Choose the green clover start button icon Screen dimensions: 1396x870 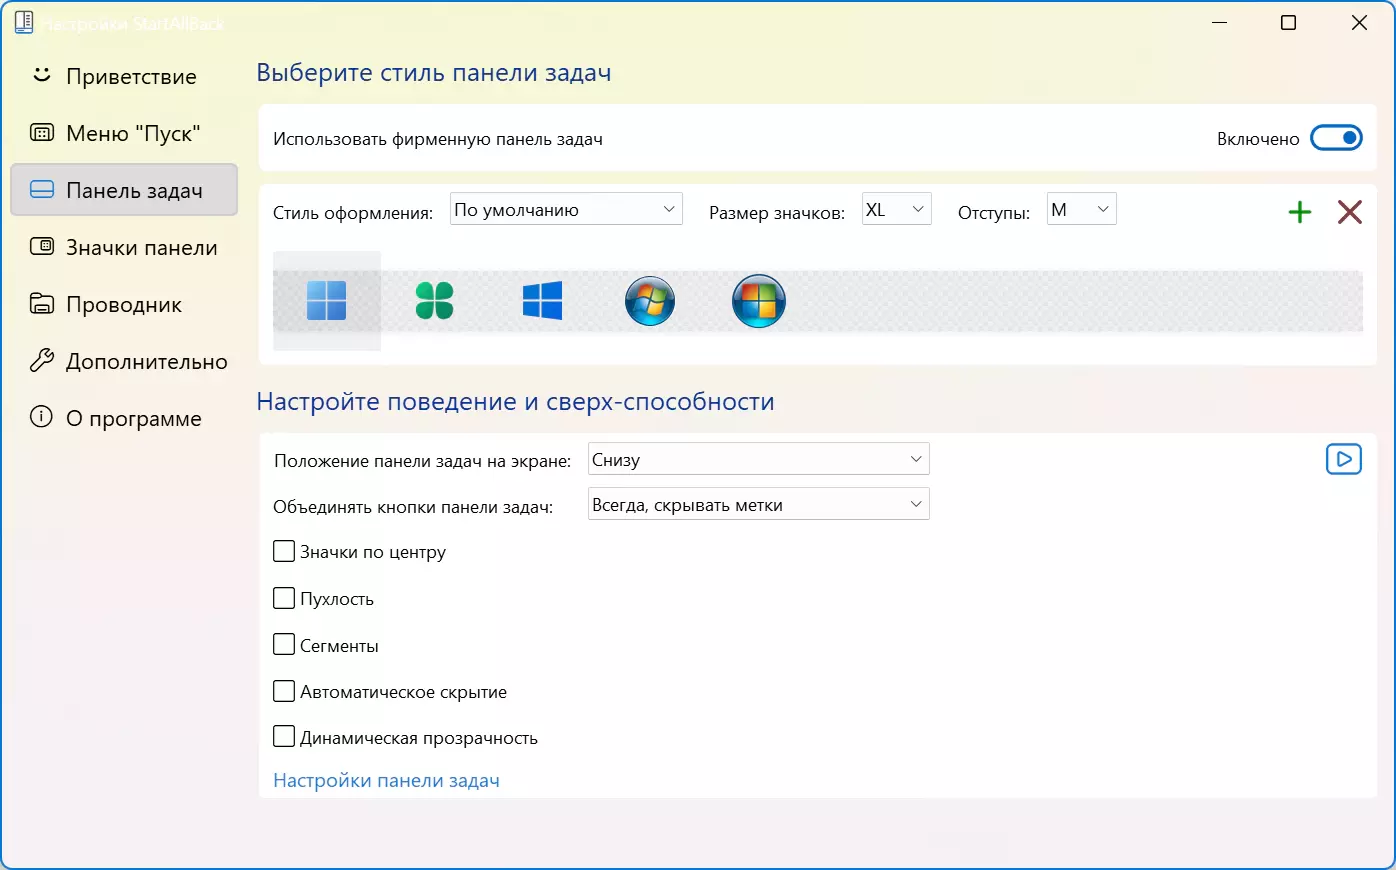point(434,300)
